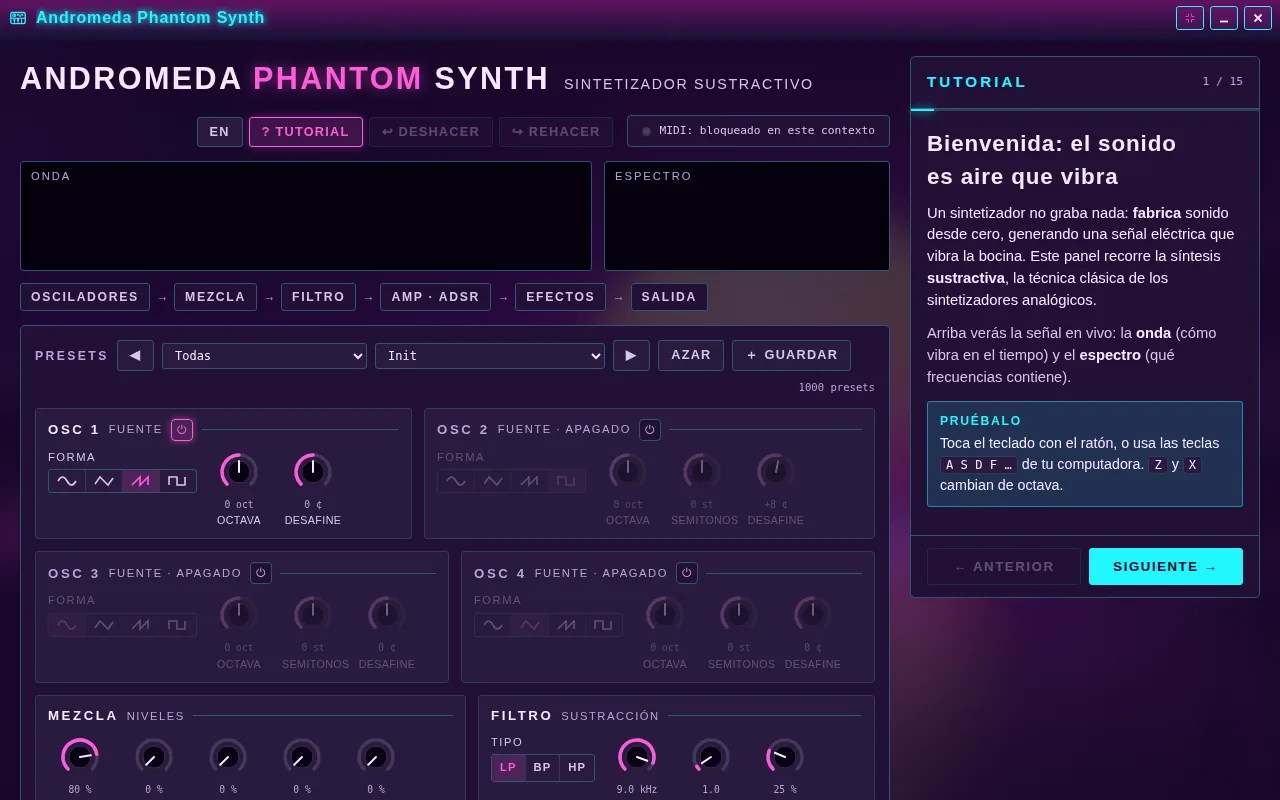1280x800 pixels.
Task: Save the preset with + GUARDAR
Action: 791,355
